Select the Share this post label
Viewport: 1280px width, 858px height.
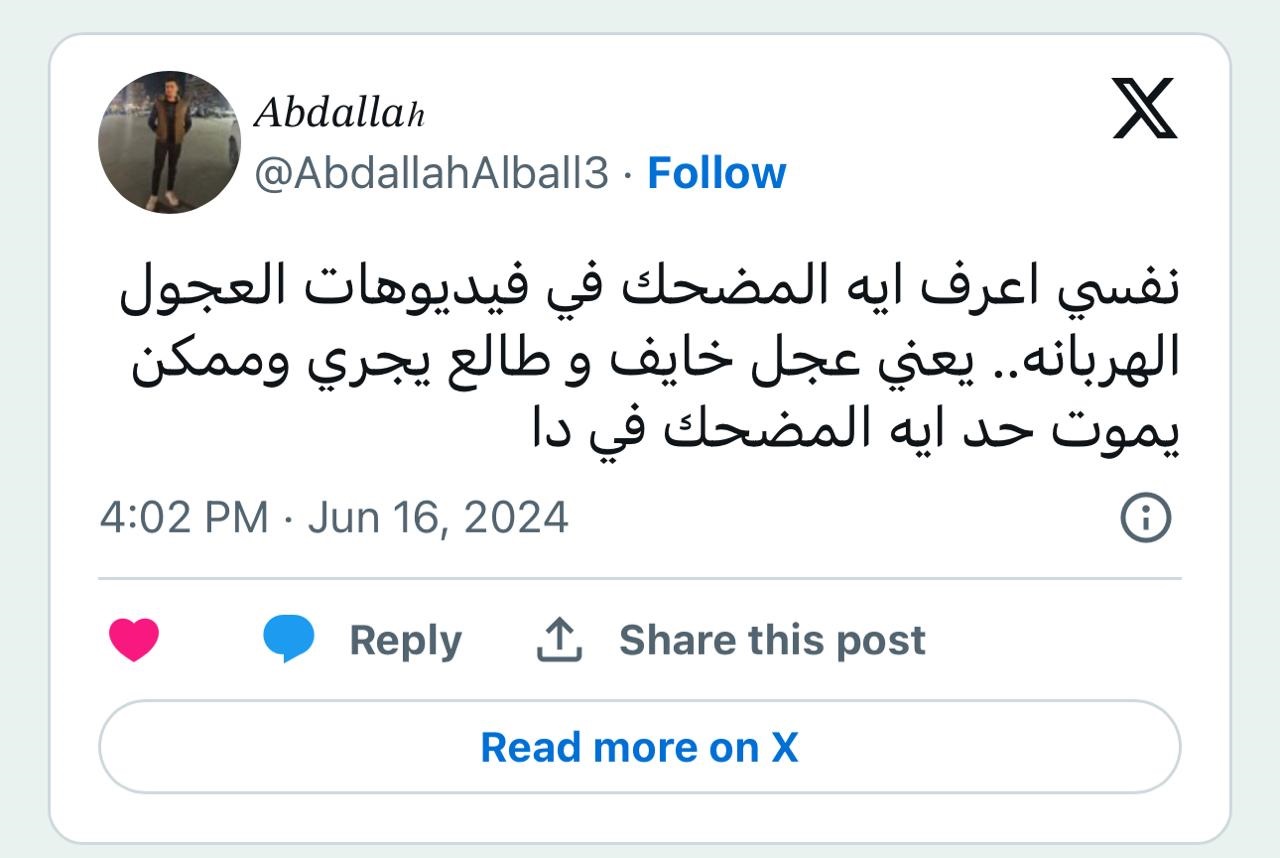pyautogui.click(x=772, y=640)
